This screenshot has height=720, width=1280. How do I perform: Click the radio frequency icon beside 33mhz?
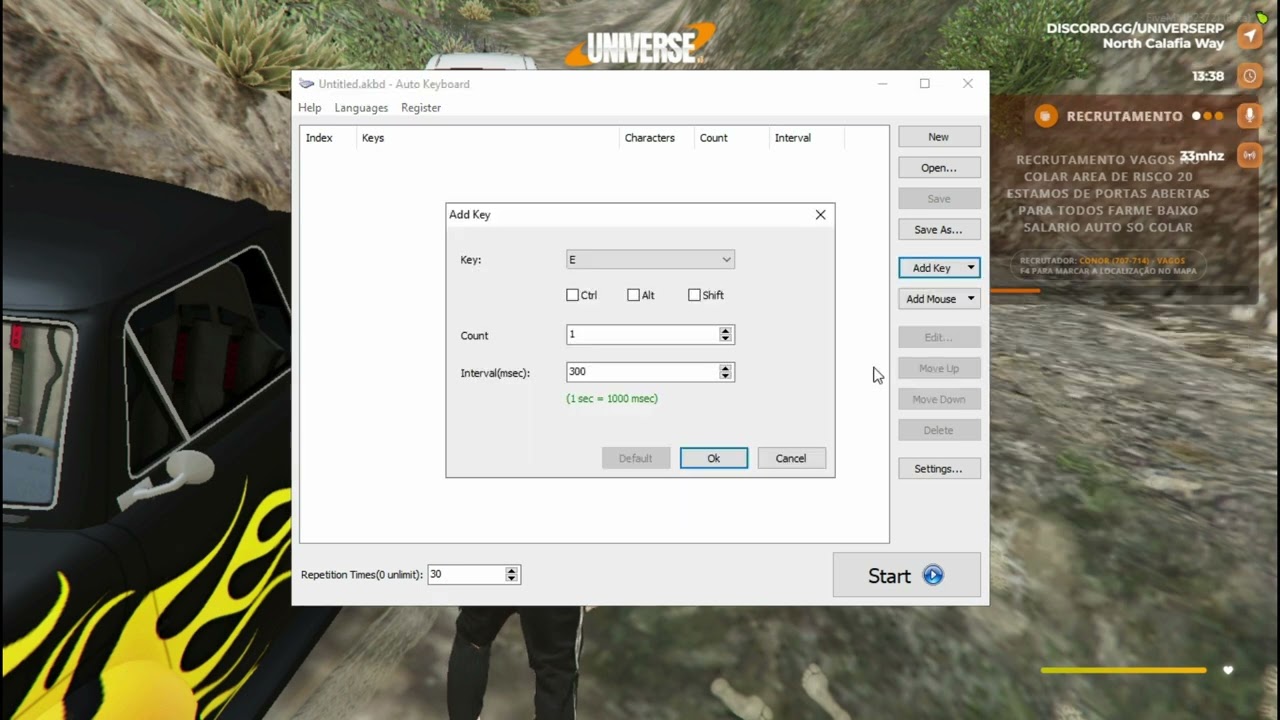1249,155
